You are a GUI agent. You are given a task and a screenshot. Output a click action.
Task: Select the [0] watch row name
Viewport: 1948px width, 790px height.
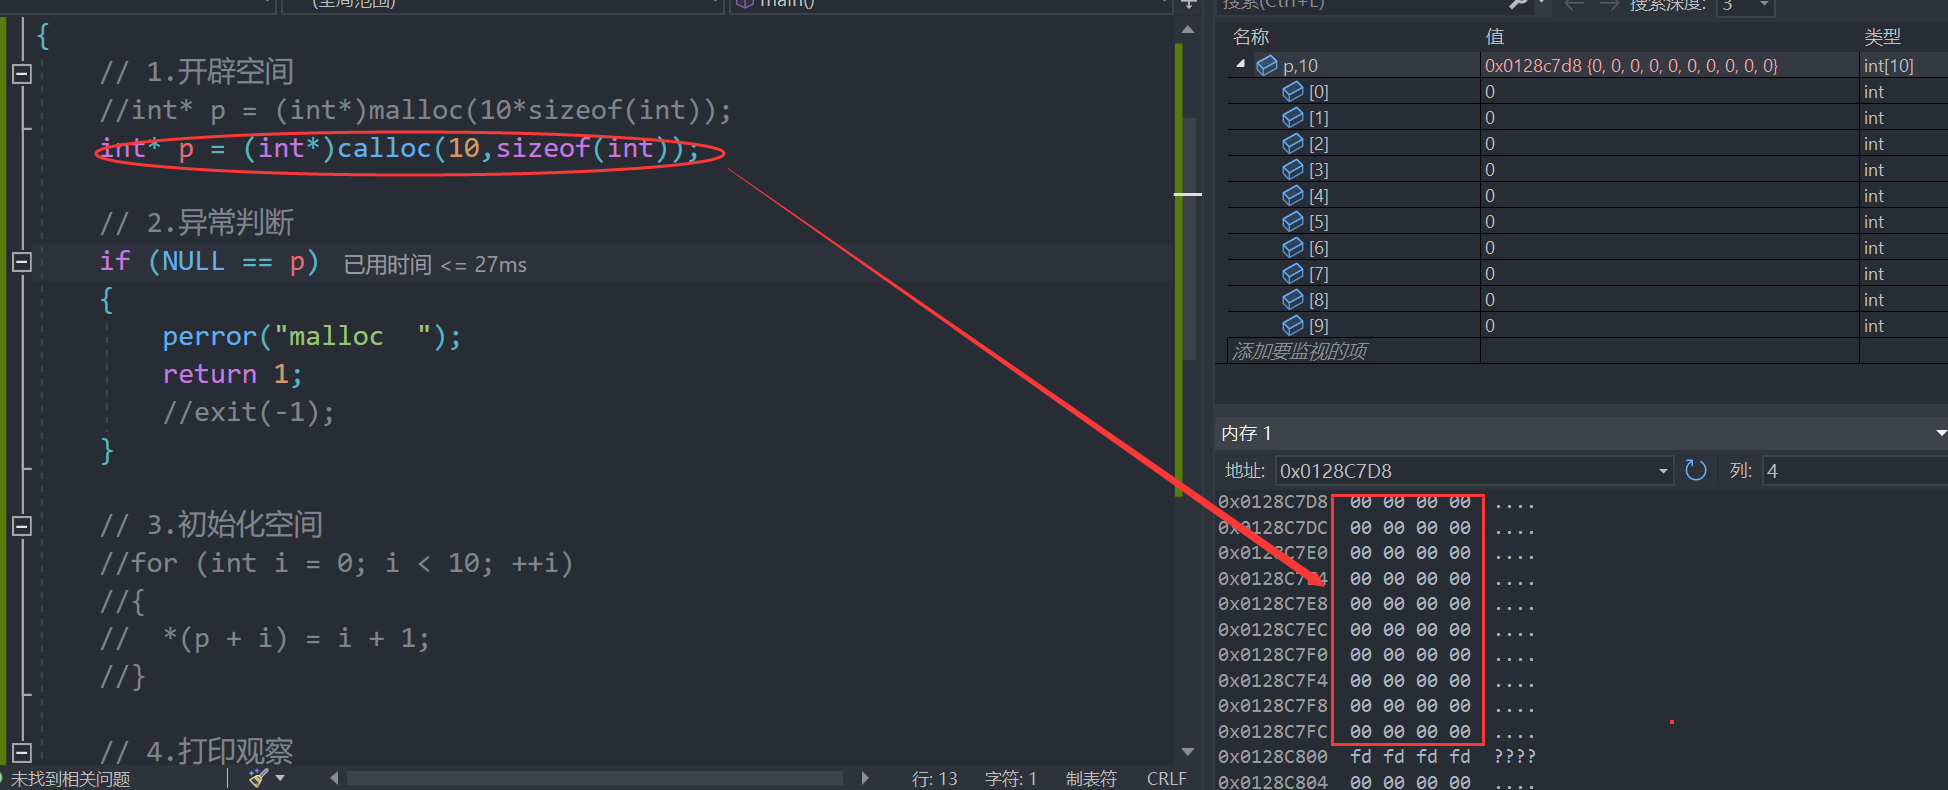pos(1319,92)
